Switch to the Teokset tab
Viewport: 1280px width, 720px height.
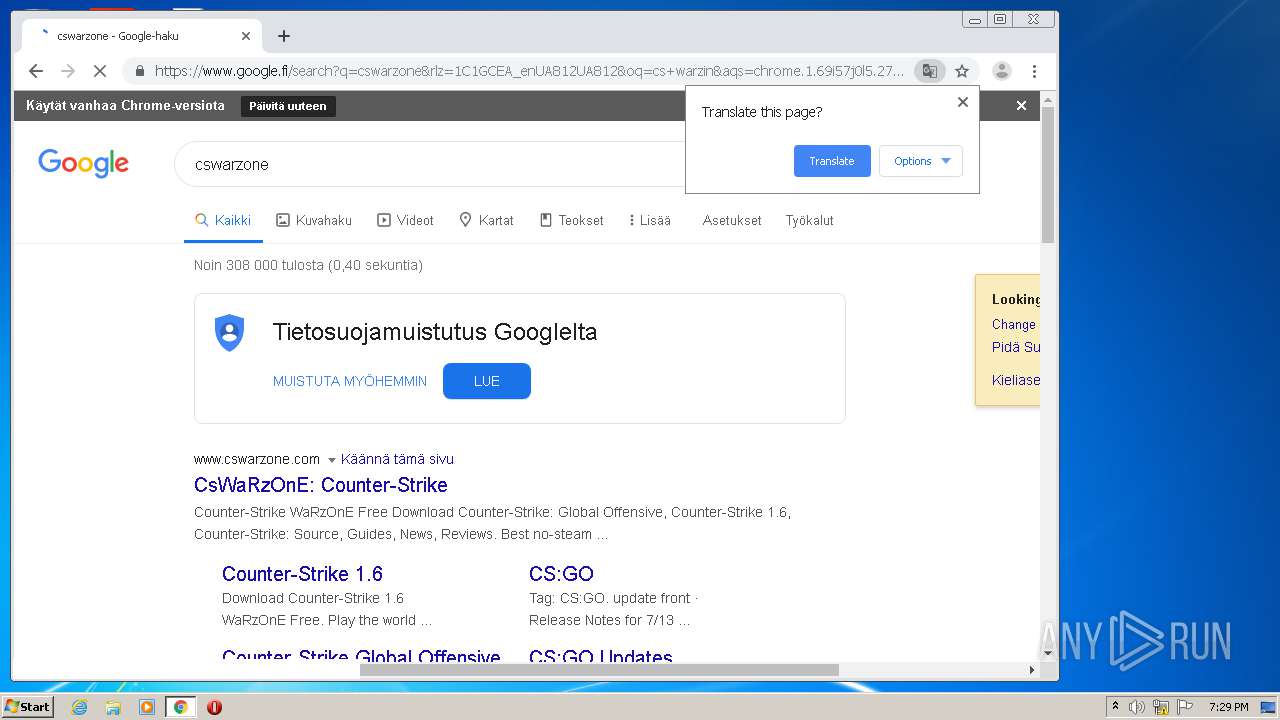pyautogui.click(x=572, y=220)
